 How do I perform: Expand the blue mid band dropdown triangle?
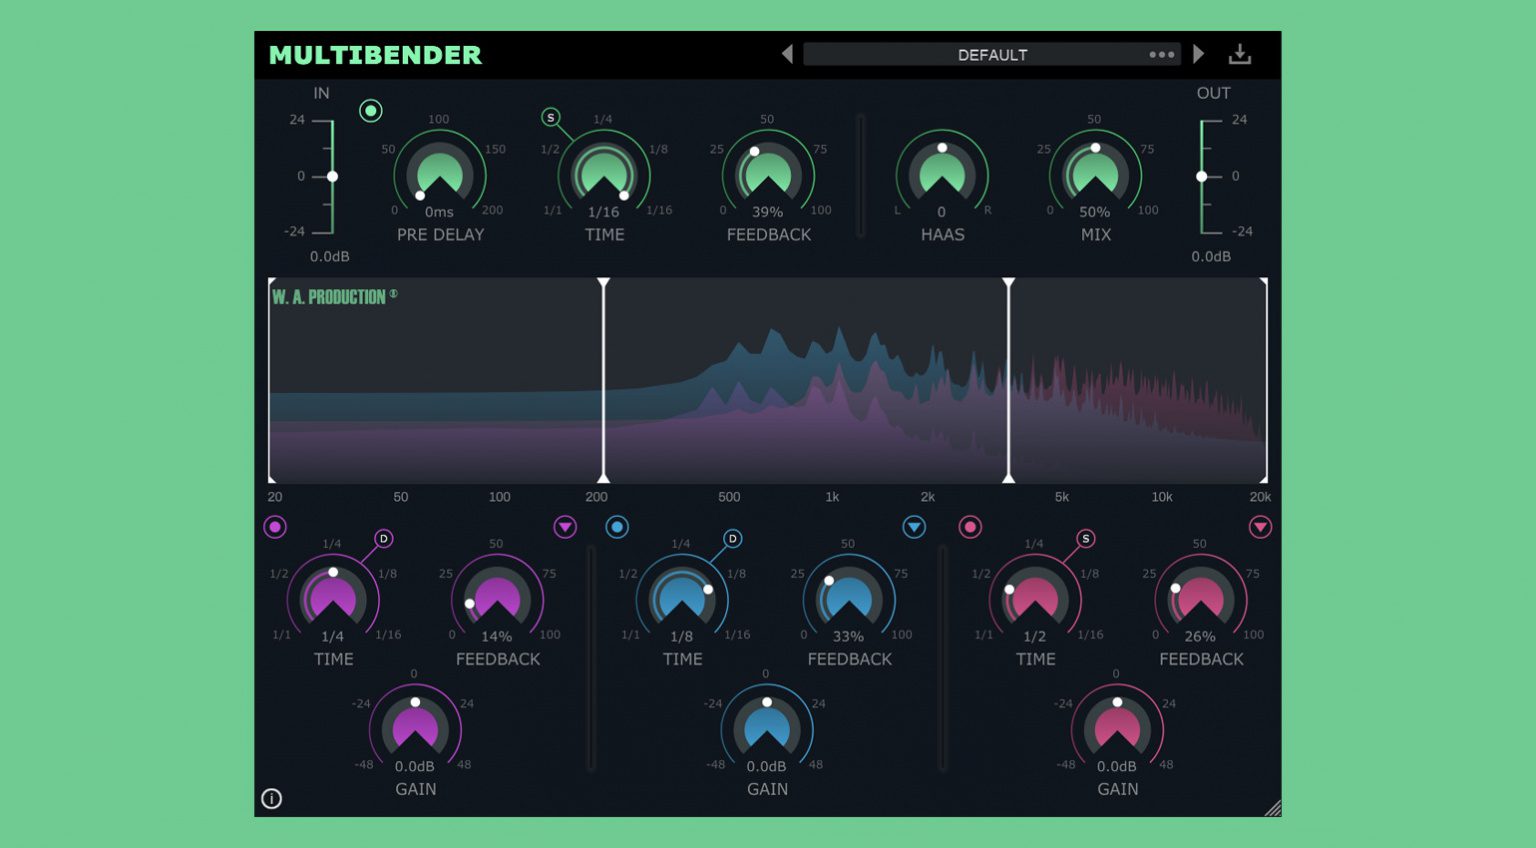pos(914,527)
